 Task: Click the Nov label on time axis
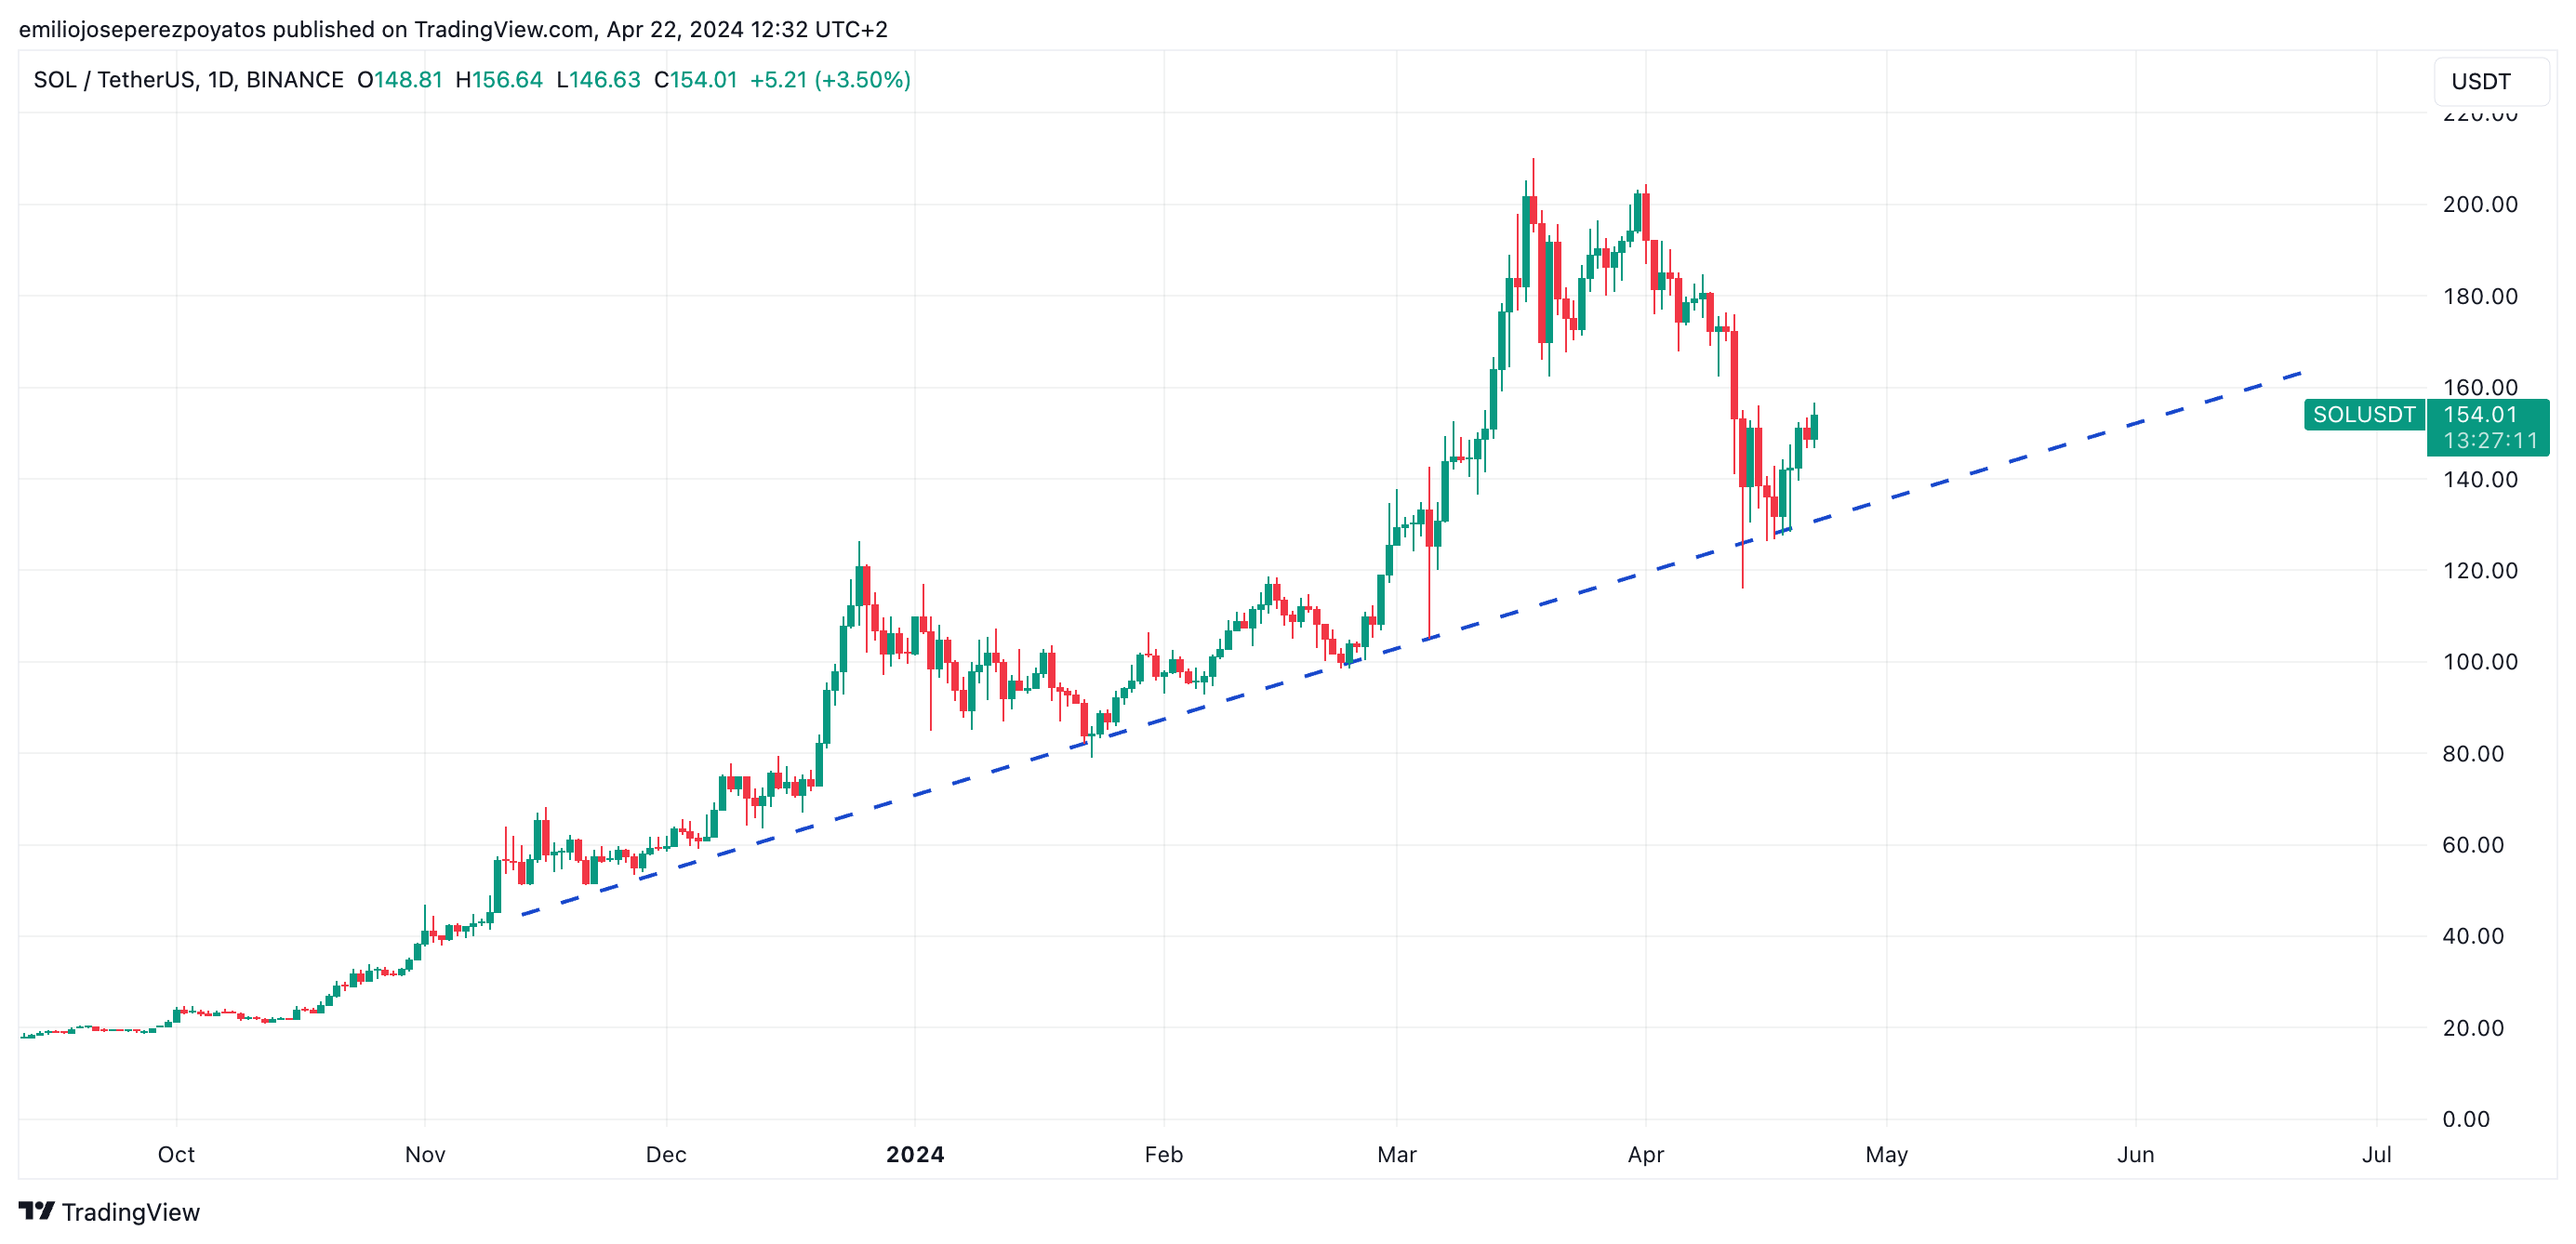425,1154
